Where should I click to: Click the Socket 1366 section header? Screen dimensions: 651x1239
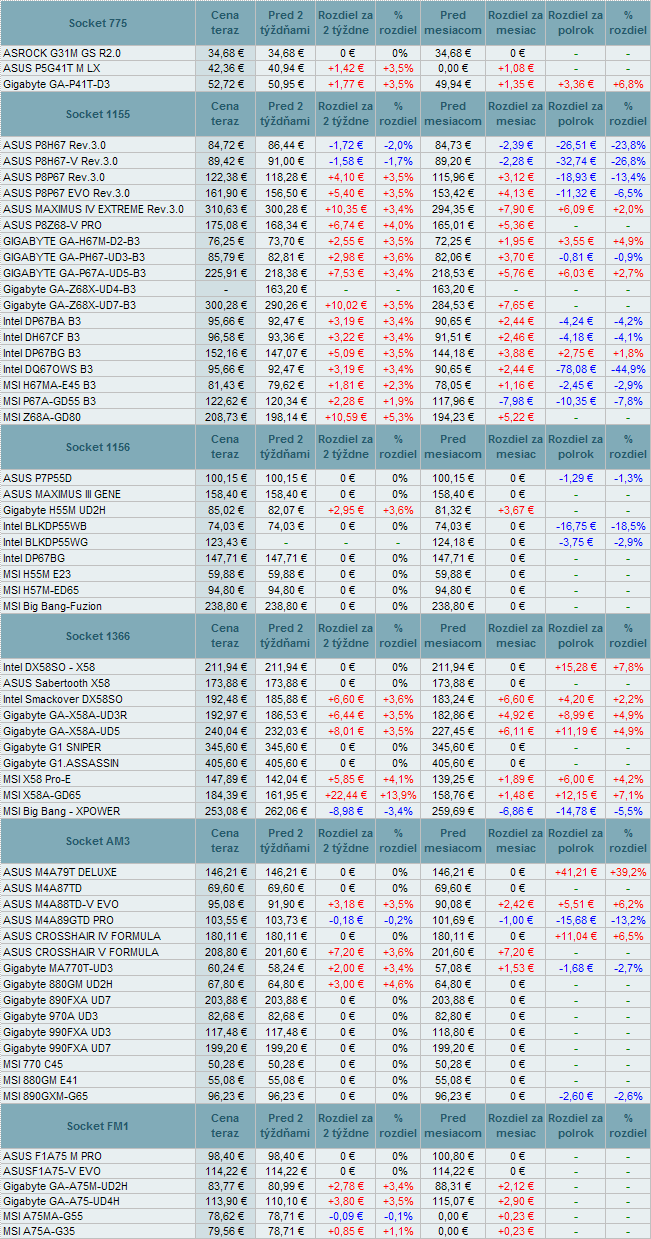tap(98, 636)
